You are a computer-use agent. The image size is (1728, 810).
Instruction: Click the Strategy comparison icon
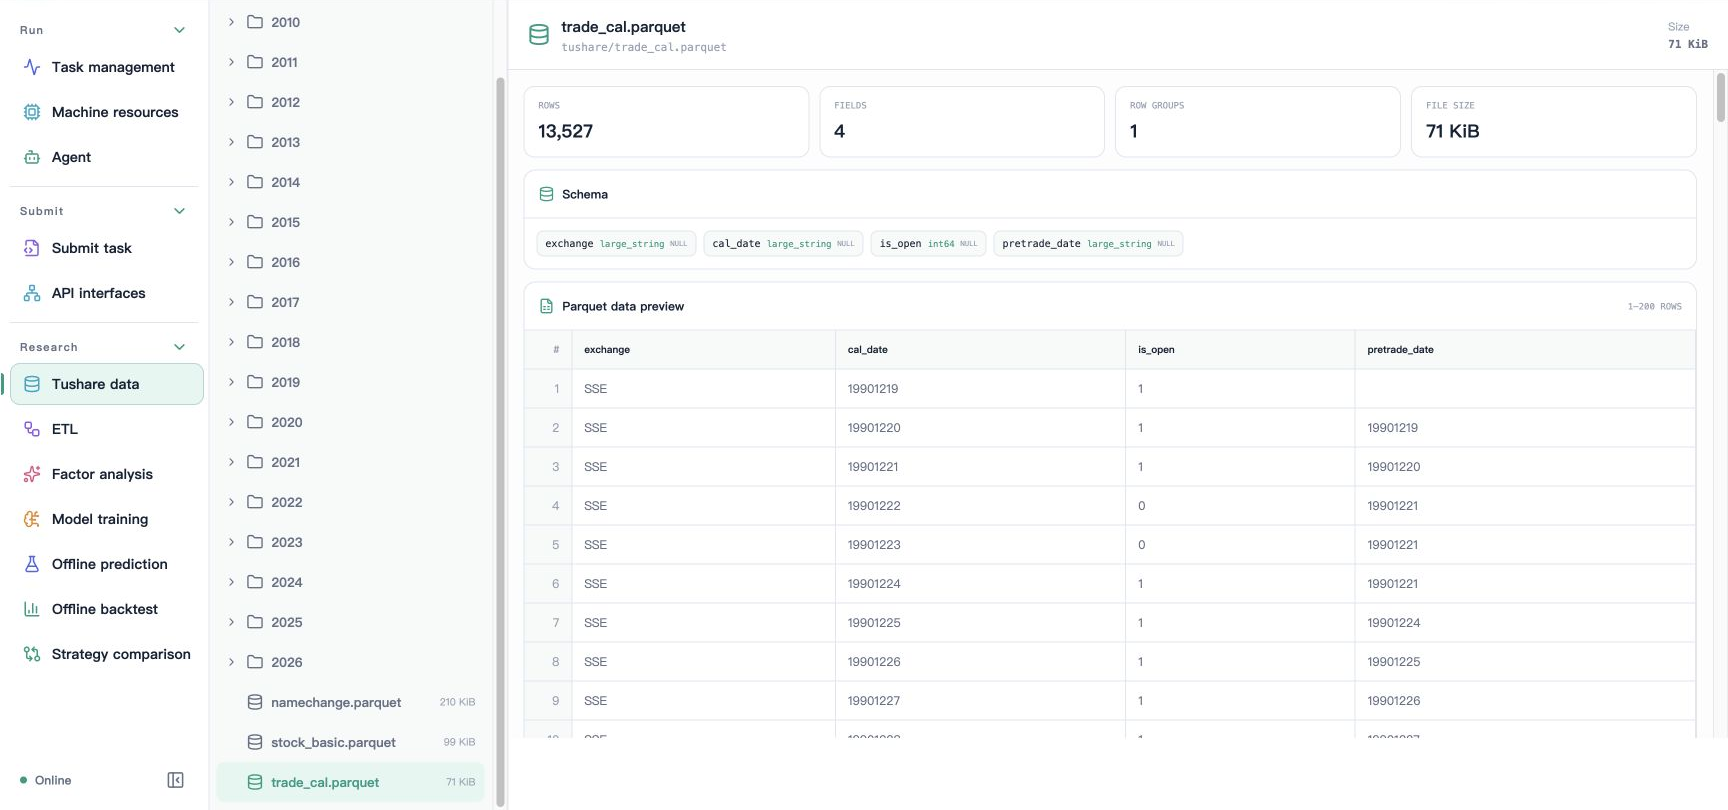click(32, 654)
